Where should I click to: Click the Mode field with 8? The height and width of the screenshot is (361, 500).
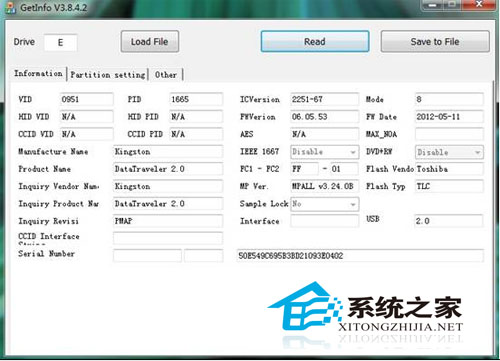pyautogui.click(x=449, y=99)
